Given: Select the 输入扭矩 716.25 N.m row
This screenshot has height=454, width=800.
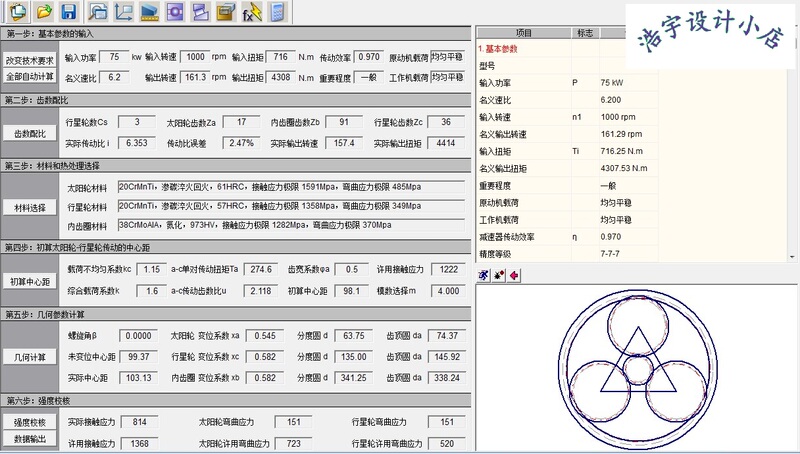Looking at the screenshot, I should (567, 152).
